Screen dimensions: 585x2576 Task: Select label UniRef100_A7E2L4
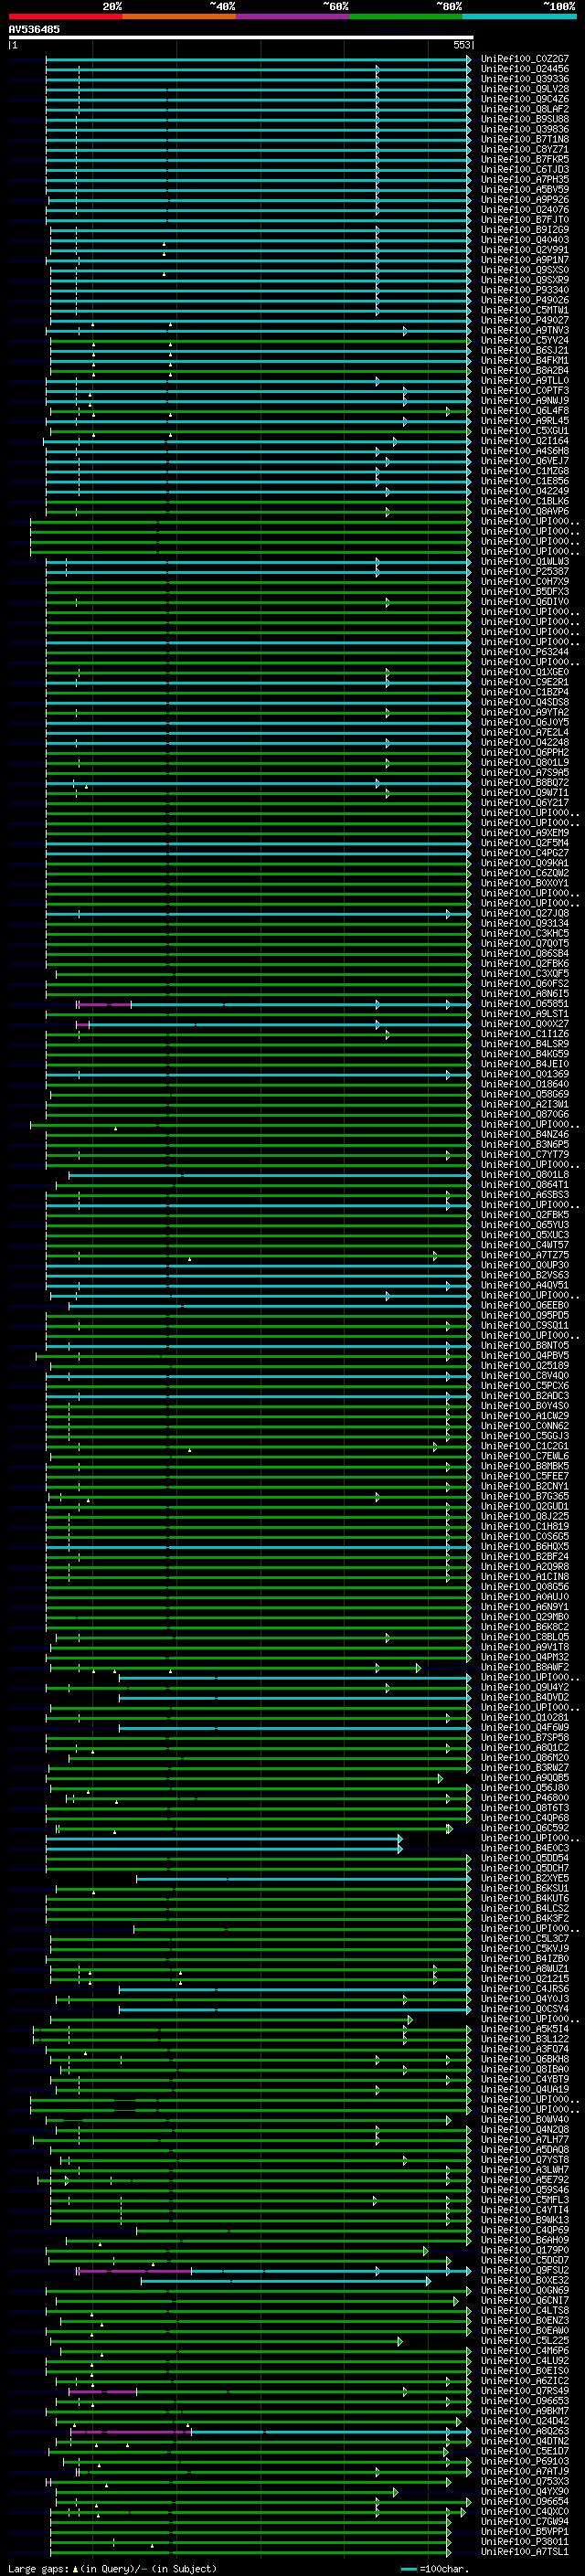[x=525, y=732]
